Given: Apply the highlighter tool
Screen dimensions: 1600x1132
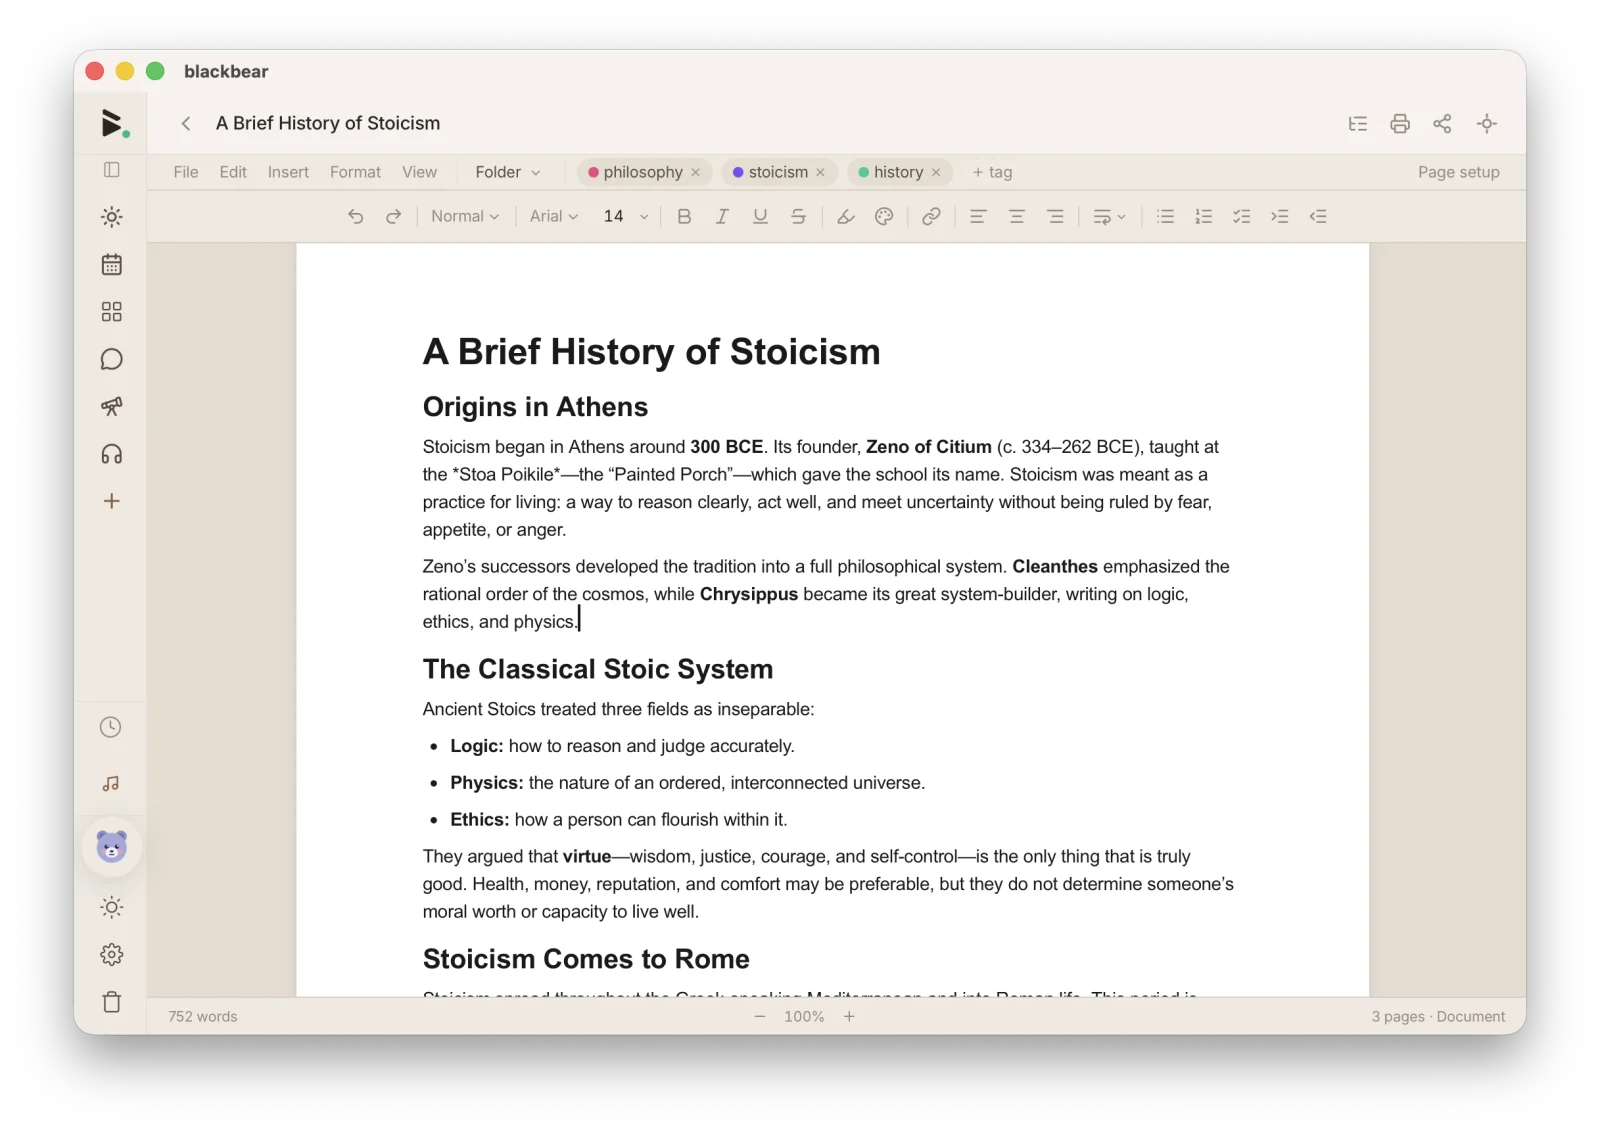Looking at the screenshot, I should pos(846,216).
